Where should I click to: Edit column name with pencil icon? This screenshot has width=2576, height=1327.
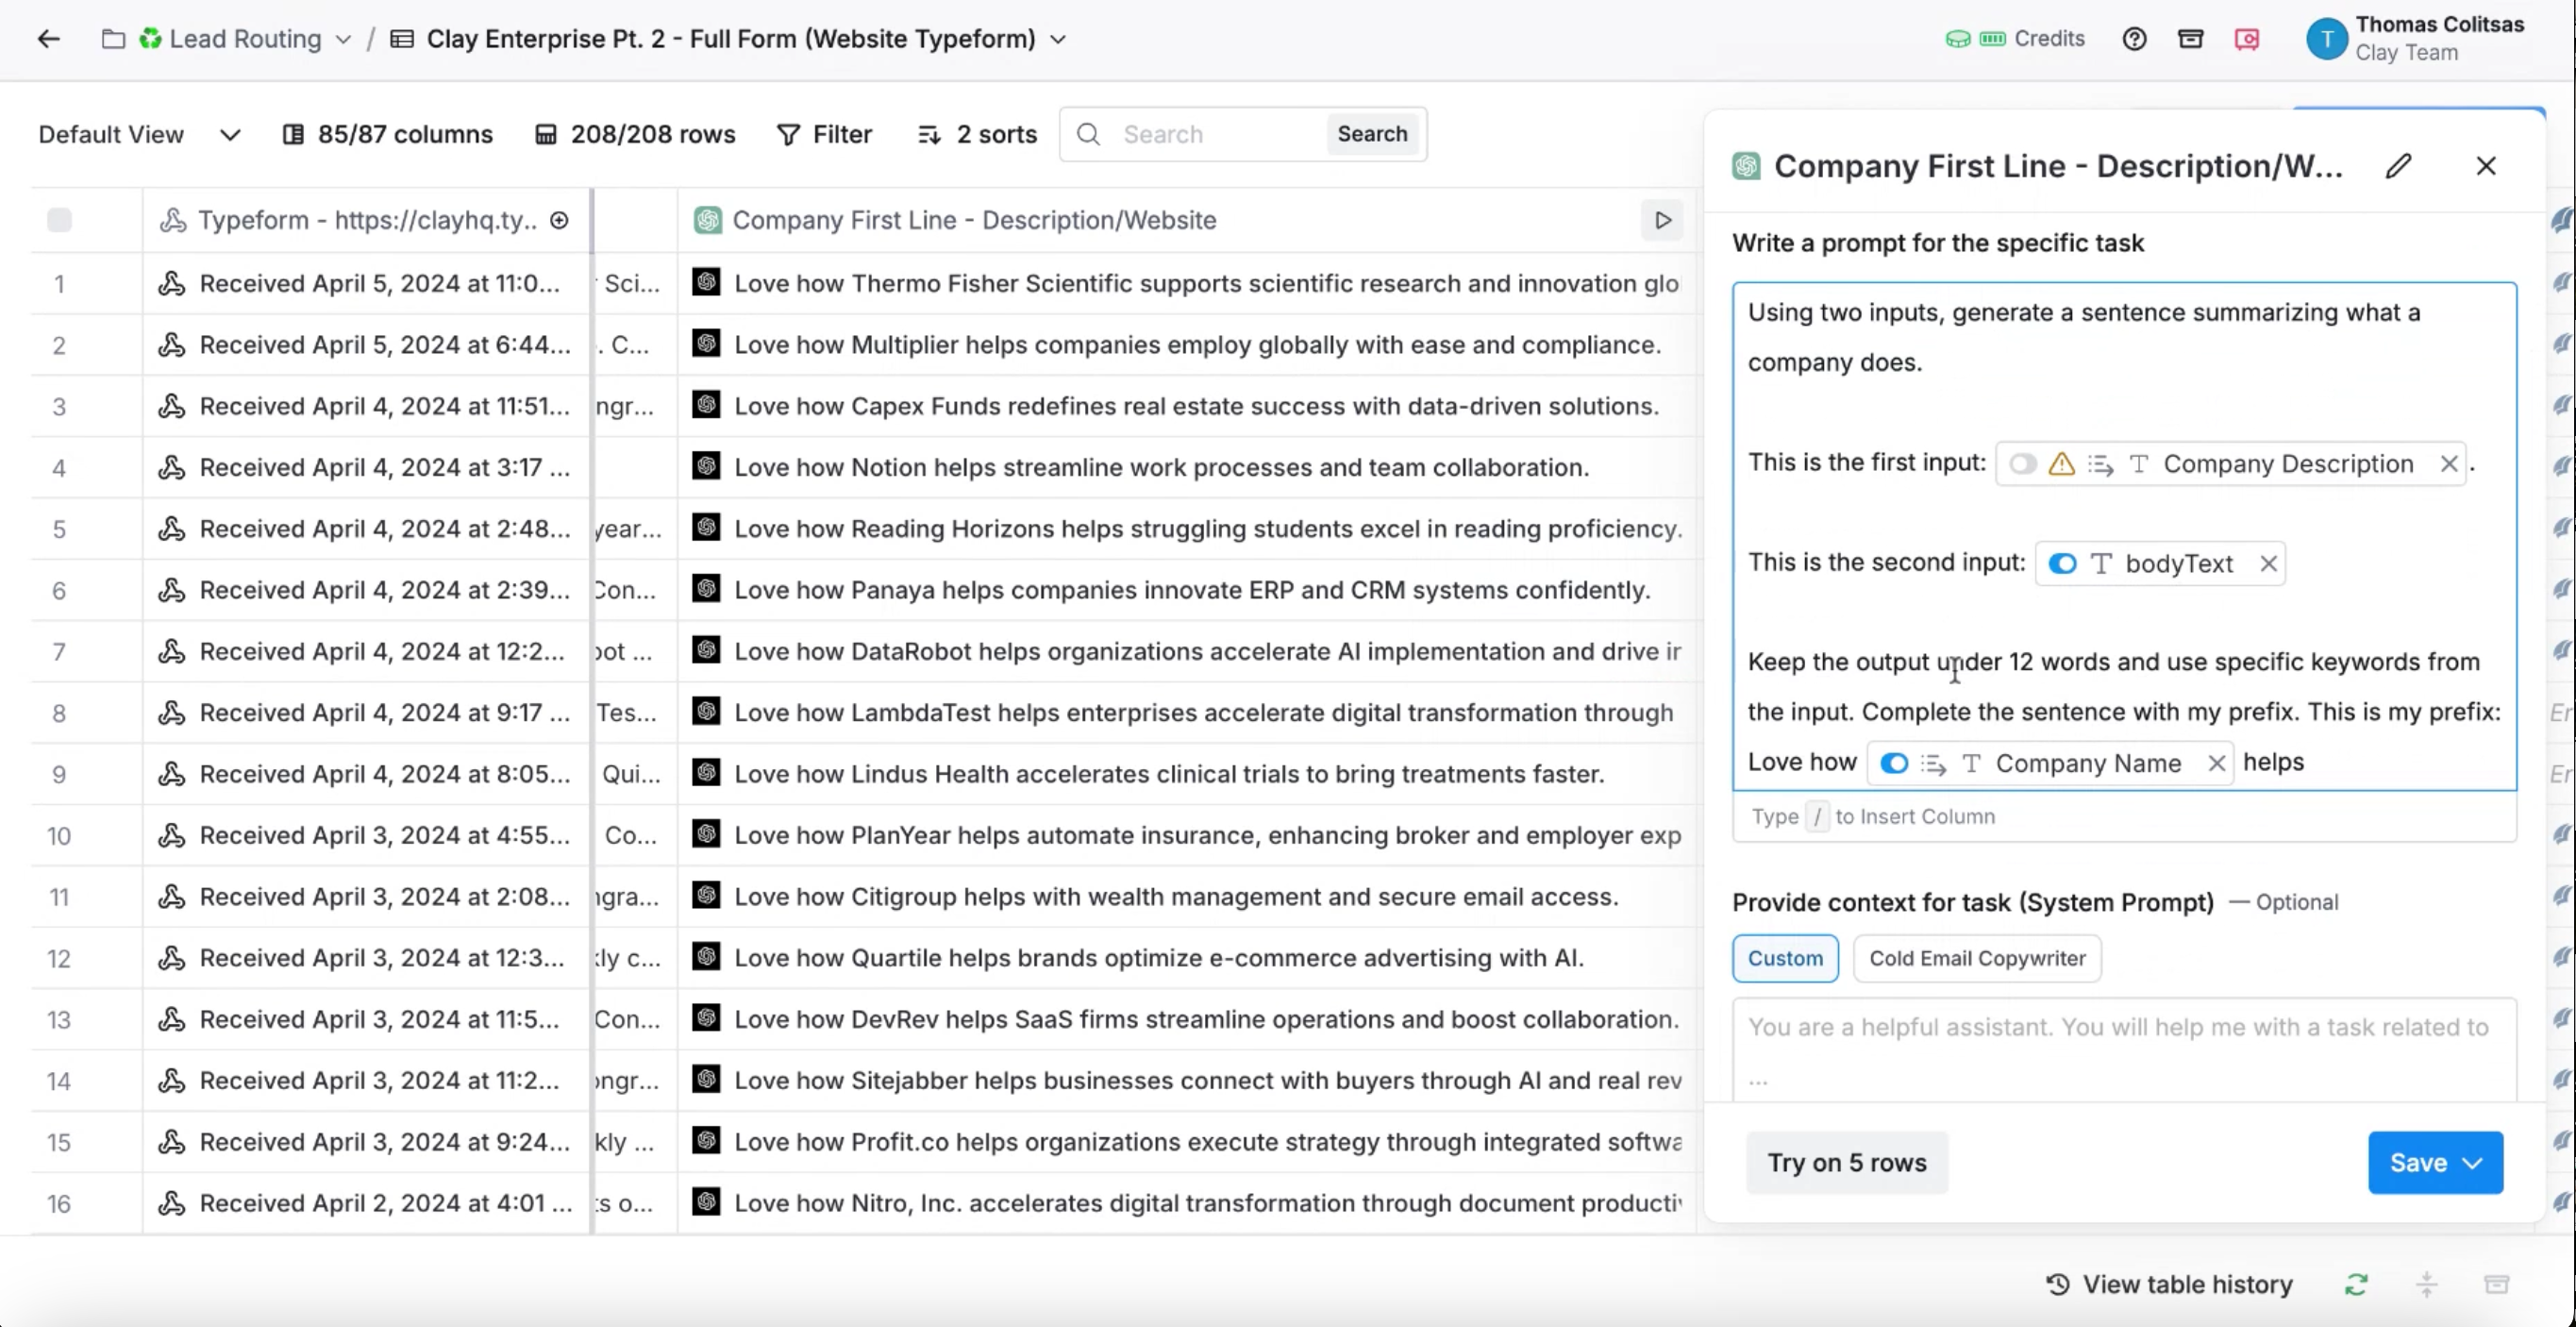(x=2398, y=166)
